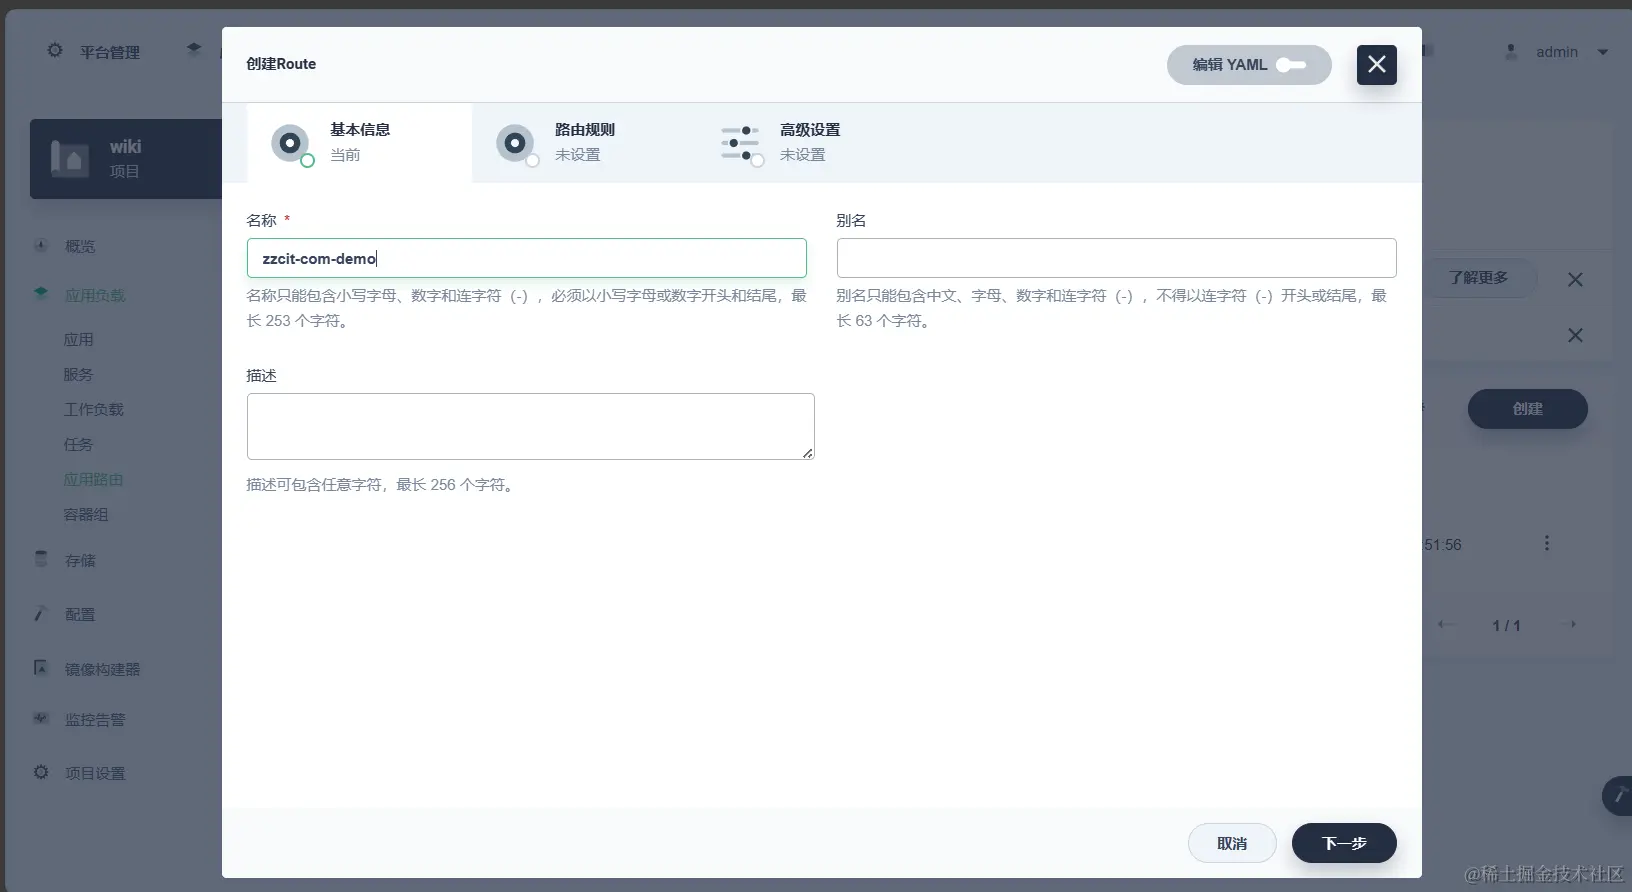Click the 创建 button in the background page
The height and width of the screenshot is (892, 1632).
(1527, 409)
